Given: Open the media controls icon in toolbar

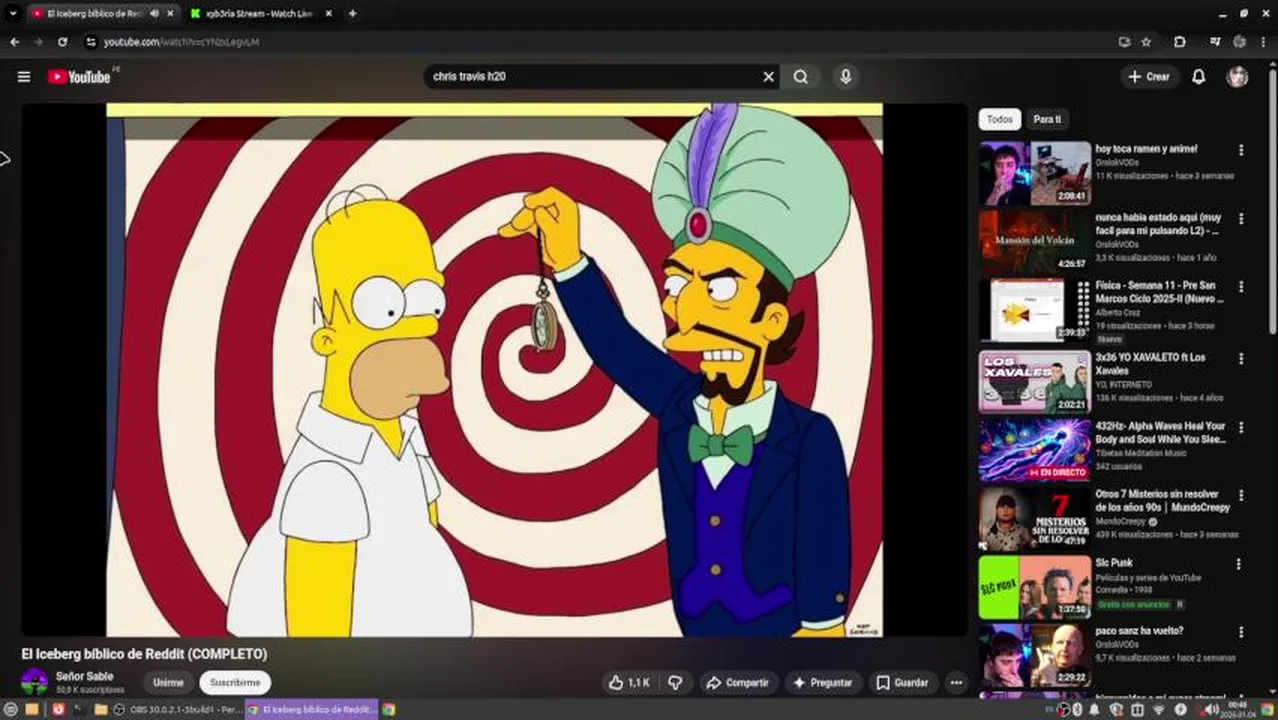Looking at the screenshot, I should (x=1215, y=42).
